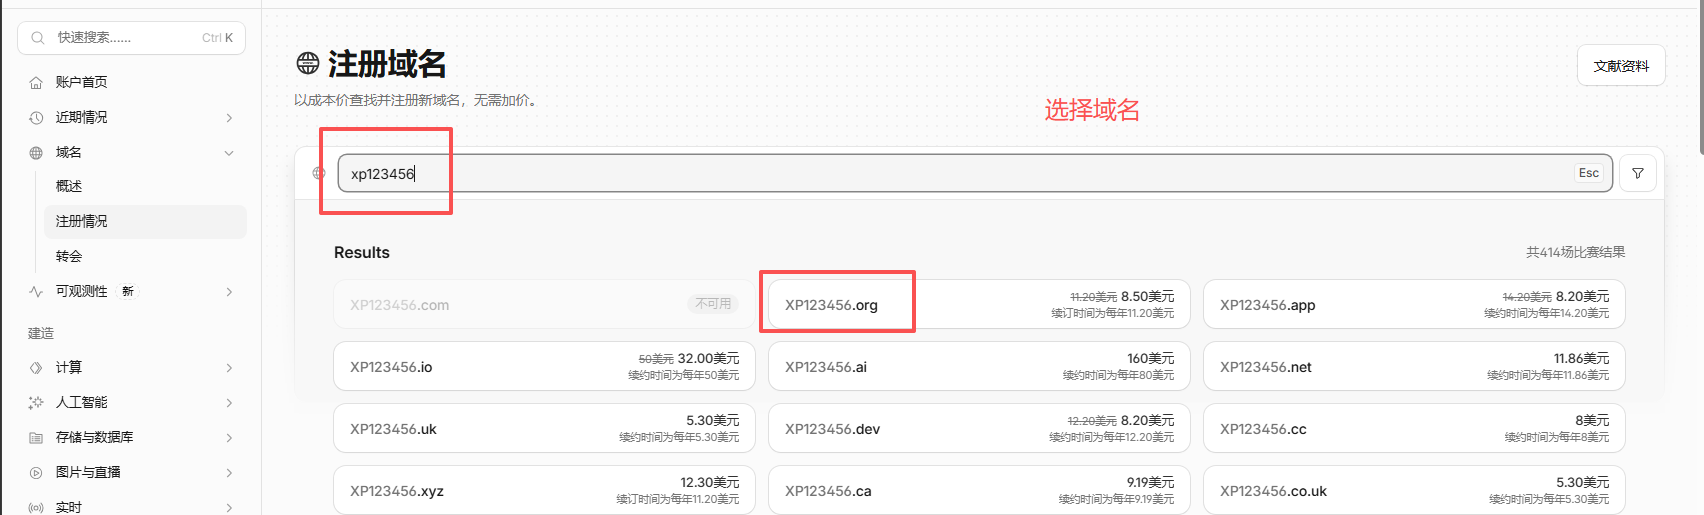
Task: Select the XP123456.dev domain result
Action: [x=979, y=428]
